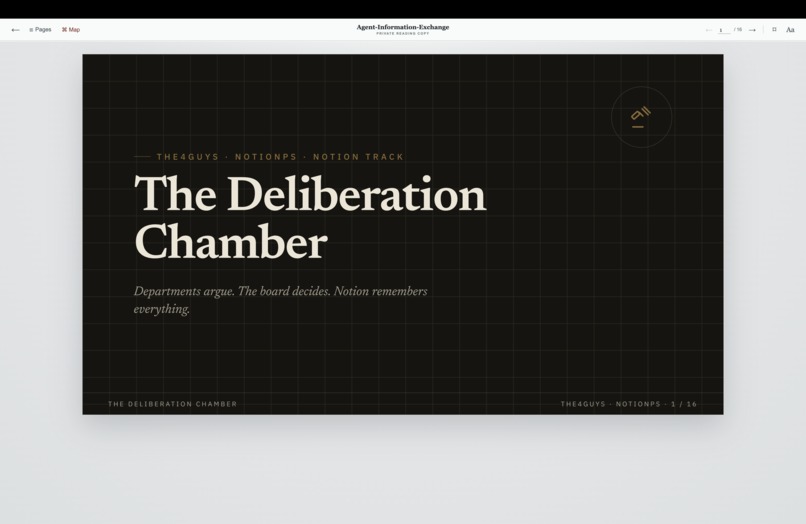Click the Agent-Information-Exchange document title
806x524 pixels.
point(402,27)
